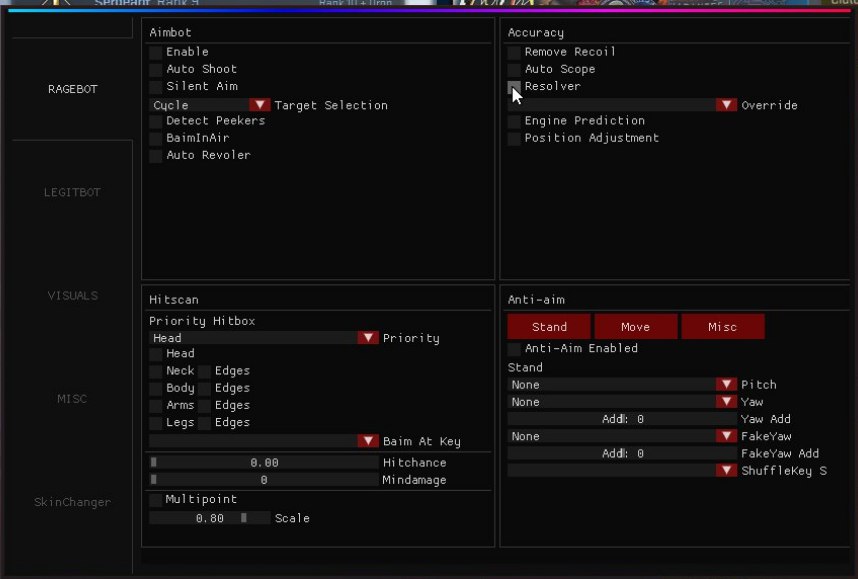Tick the Detect Peekers checkbox
Screen dimensions: 858x579
156,121
